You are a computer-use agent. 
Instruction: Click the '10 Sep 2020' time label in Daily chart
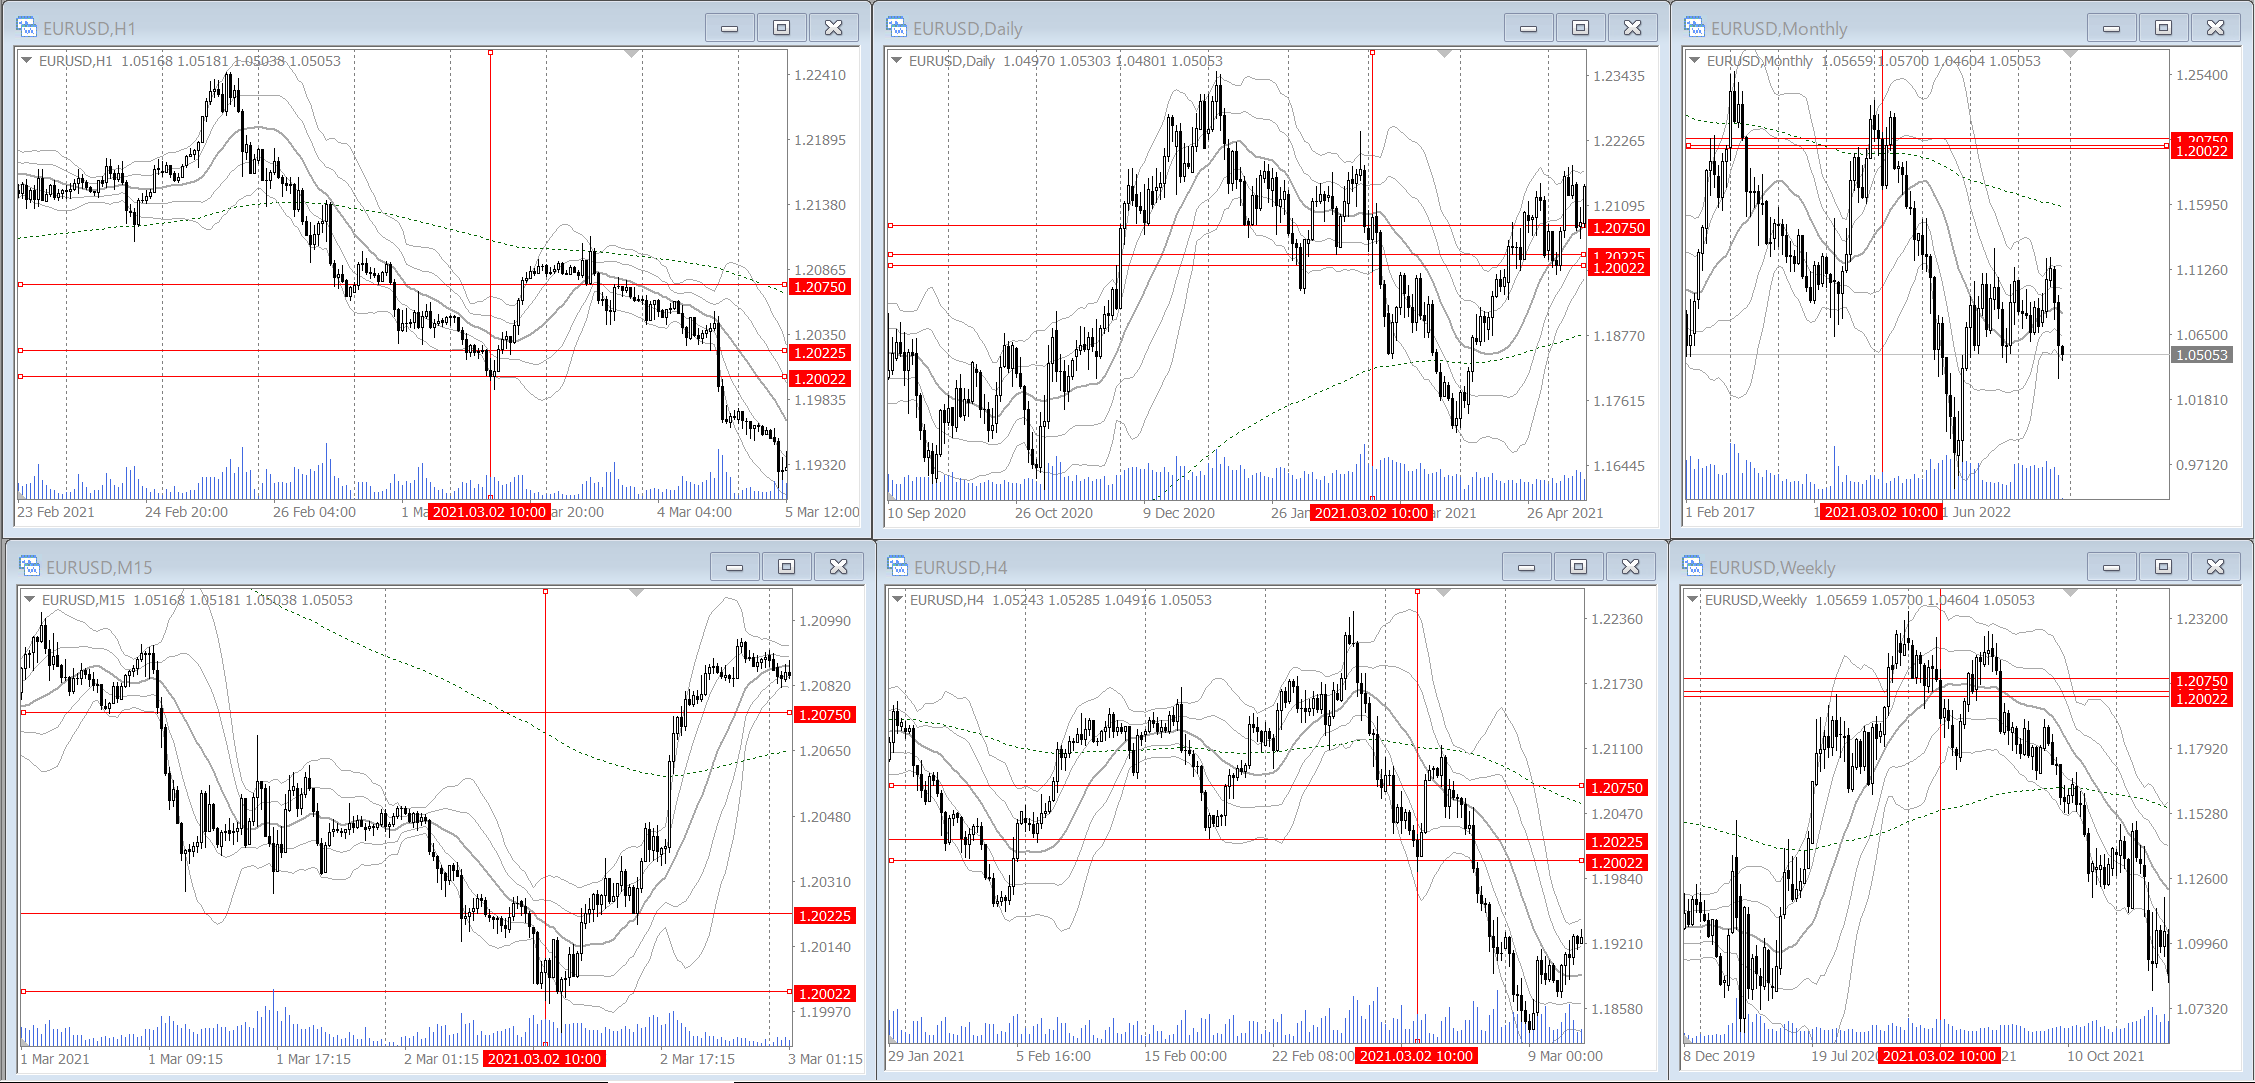(927, 513)
